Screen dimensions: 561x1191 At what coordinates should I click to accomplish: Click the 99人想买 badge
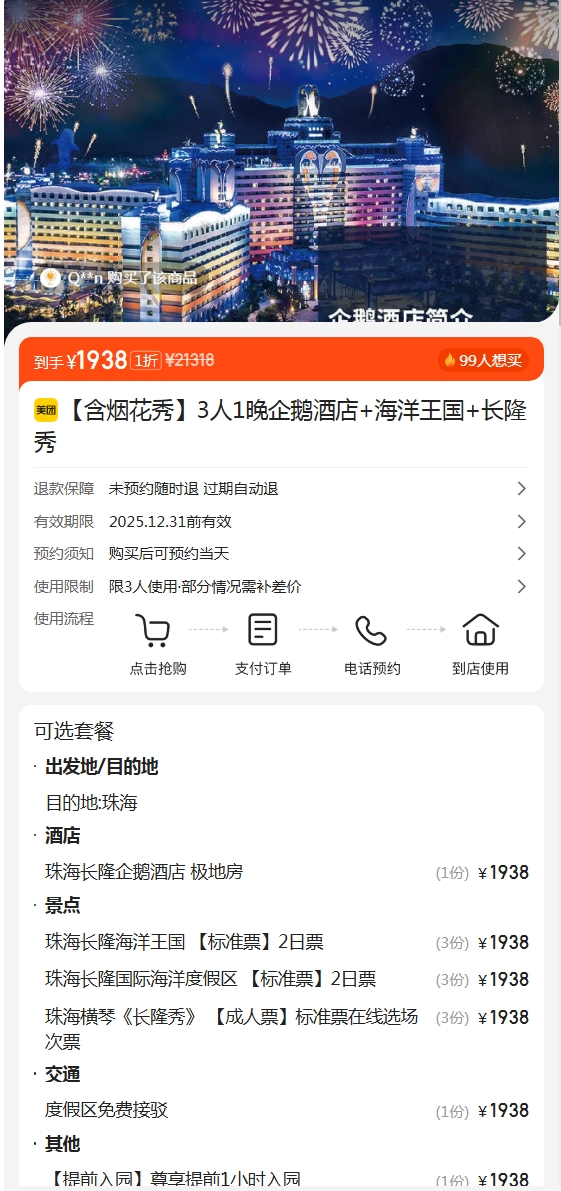[x=483, y=360]
